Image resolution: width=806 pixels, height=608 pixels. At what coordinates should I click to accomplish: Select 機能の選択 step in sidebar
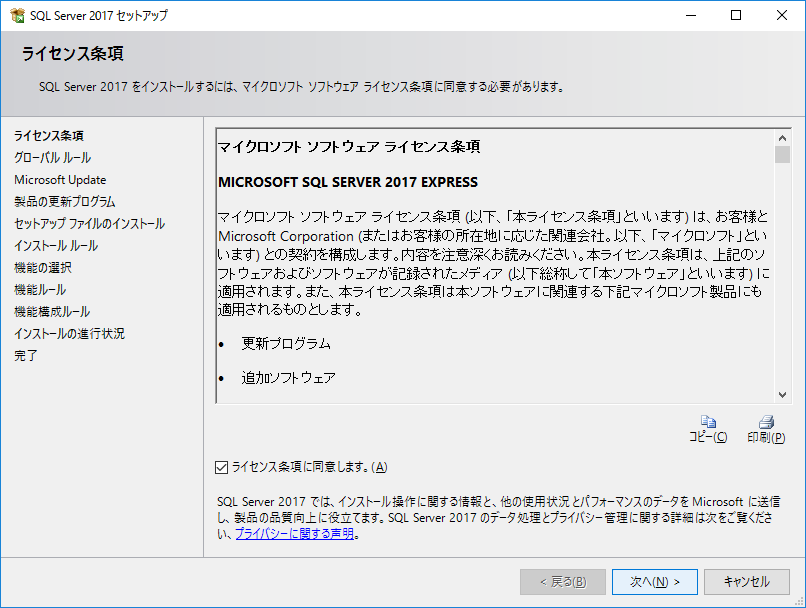tap(43, 268)
